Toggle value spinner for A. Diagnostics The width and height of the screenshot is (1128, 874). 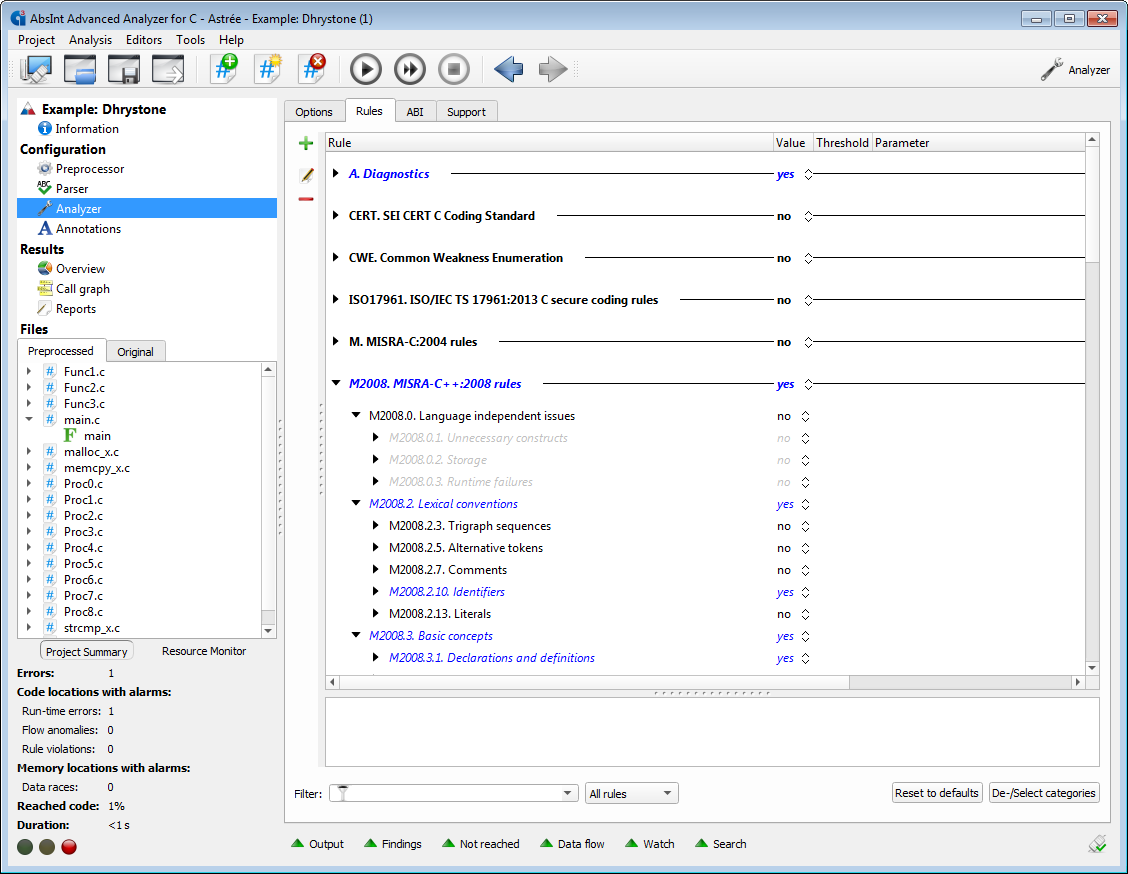(x=809, y=174)
